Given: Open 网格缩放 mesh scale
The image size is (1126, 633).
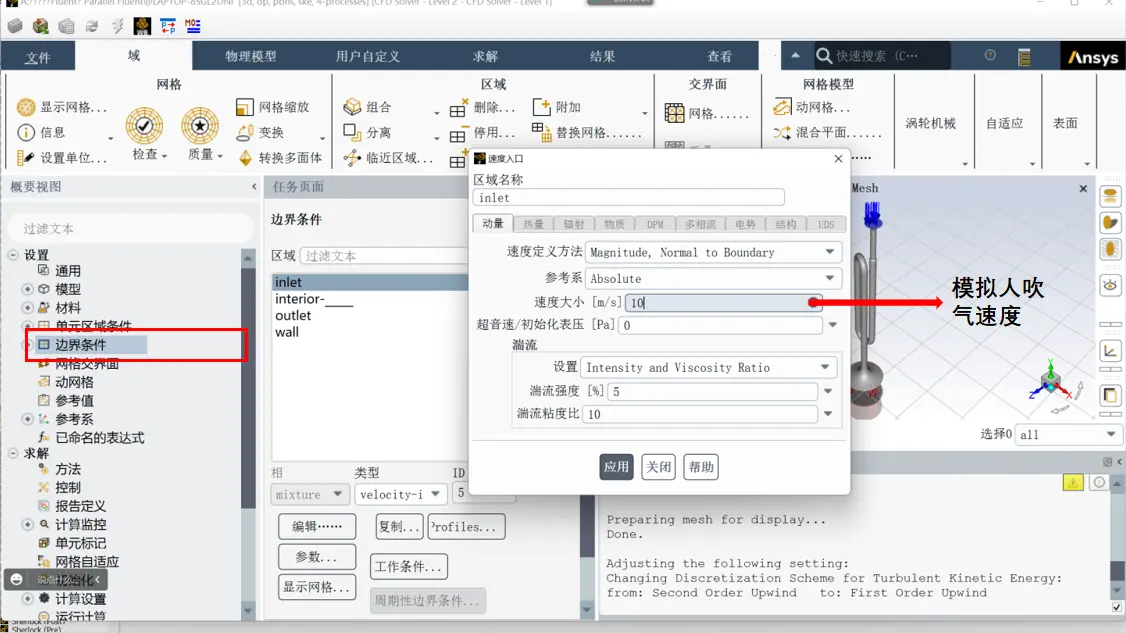Looking at the screenshot, I should pyautogui.click(x=273, y=107).
